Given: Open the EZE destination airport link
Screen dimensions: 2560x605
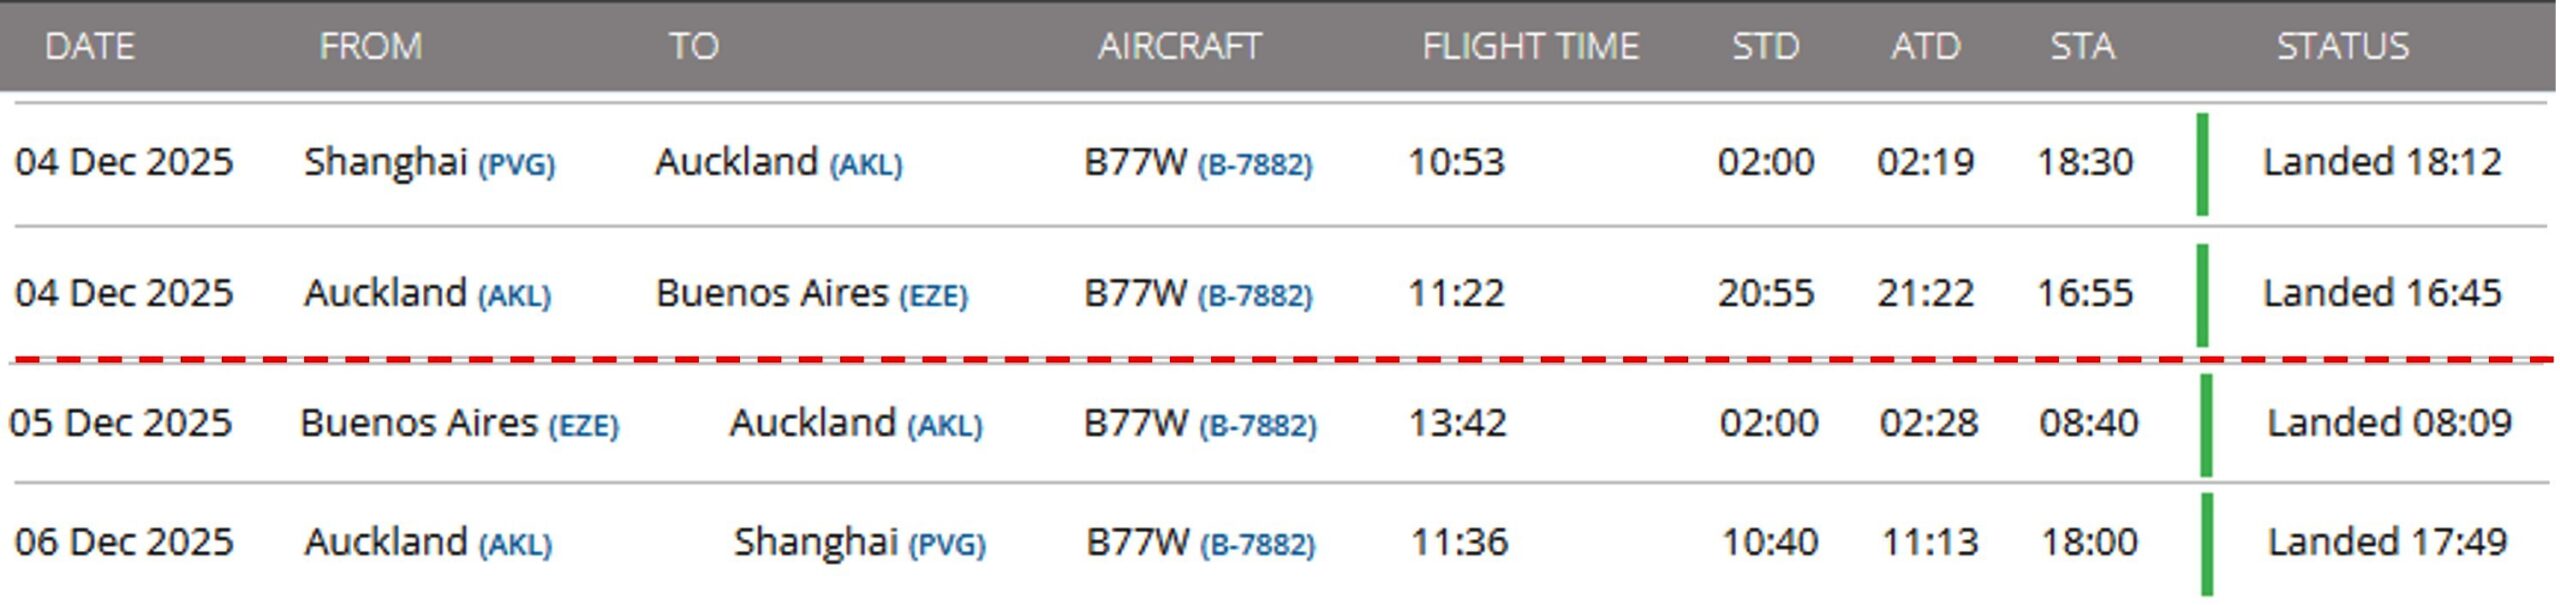Looking at the screenshot, I should [x=933, y=296].
